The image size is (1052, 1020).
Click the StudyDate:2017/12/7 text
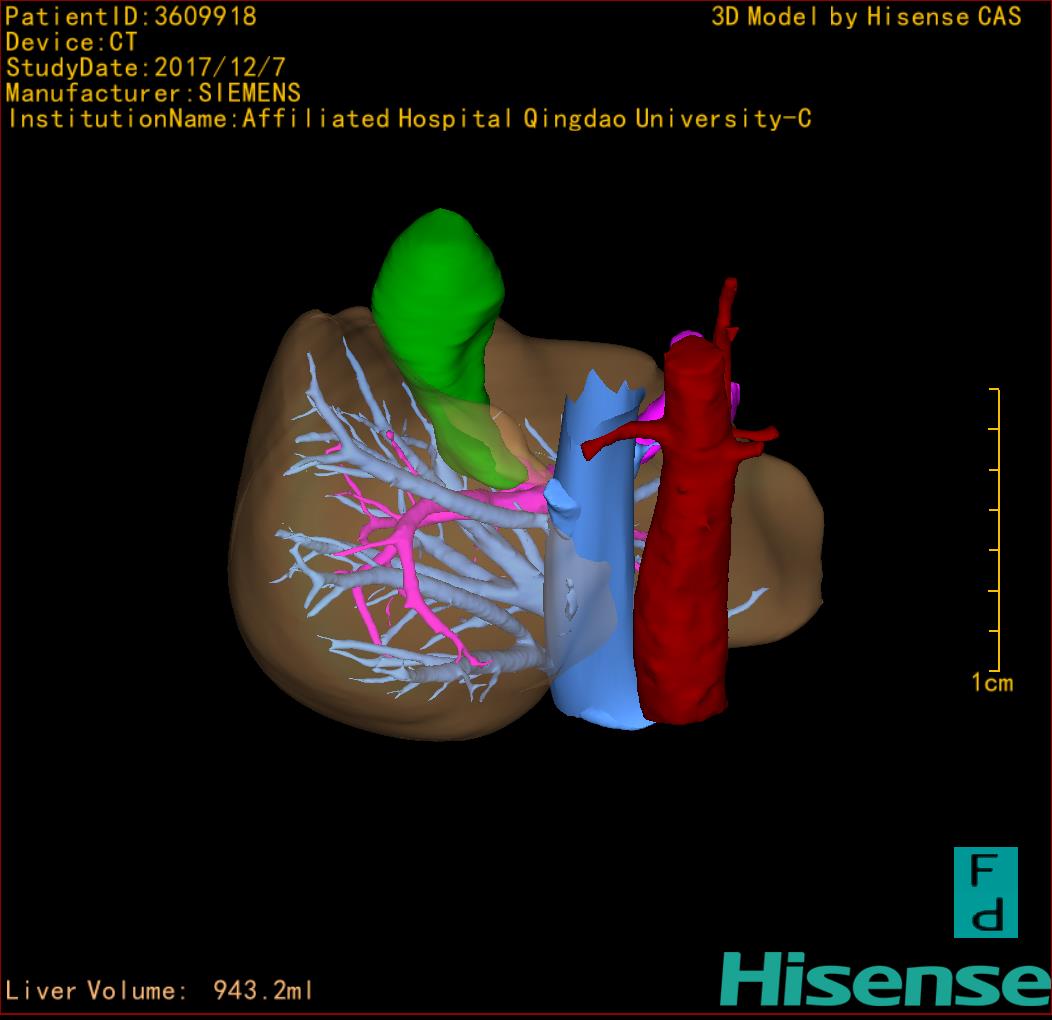(x=146, y=68)
